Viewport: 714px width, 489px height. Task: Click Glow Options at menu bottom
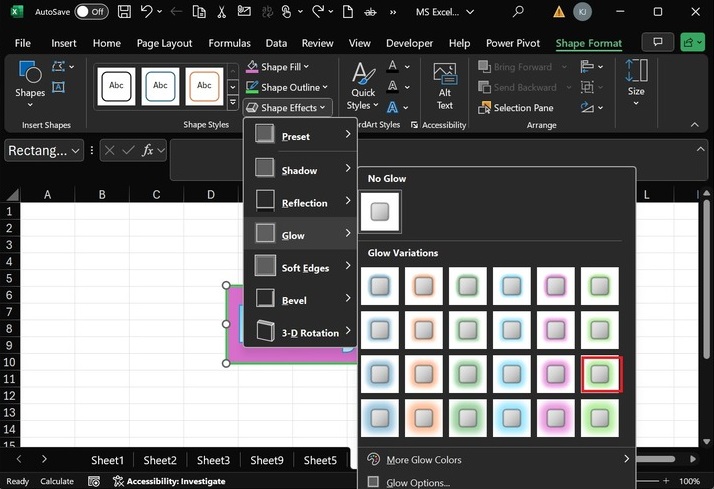pyautogui.click(x=417, y=482)
